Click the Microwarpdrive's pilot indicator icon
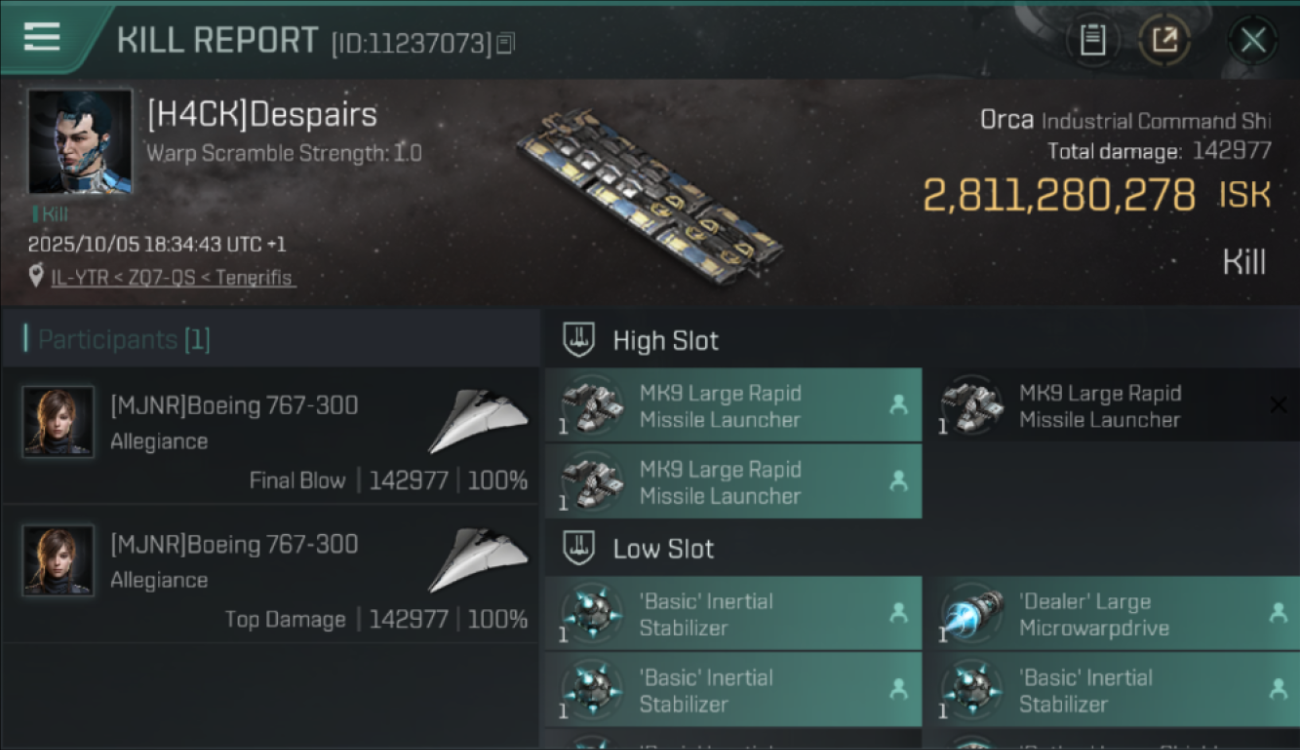This screenshot has height=750, width=1300. click(x=1277, y=613)
